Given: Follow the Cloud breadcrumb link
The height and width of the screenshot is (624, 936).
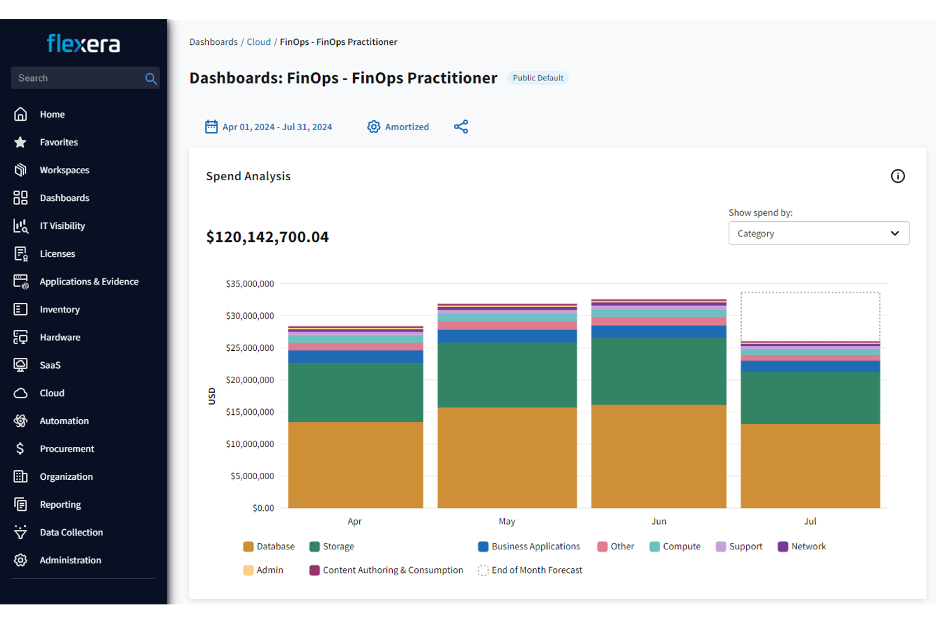Looking at the screenshot, I should (258, 42).
